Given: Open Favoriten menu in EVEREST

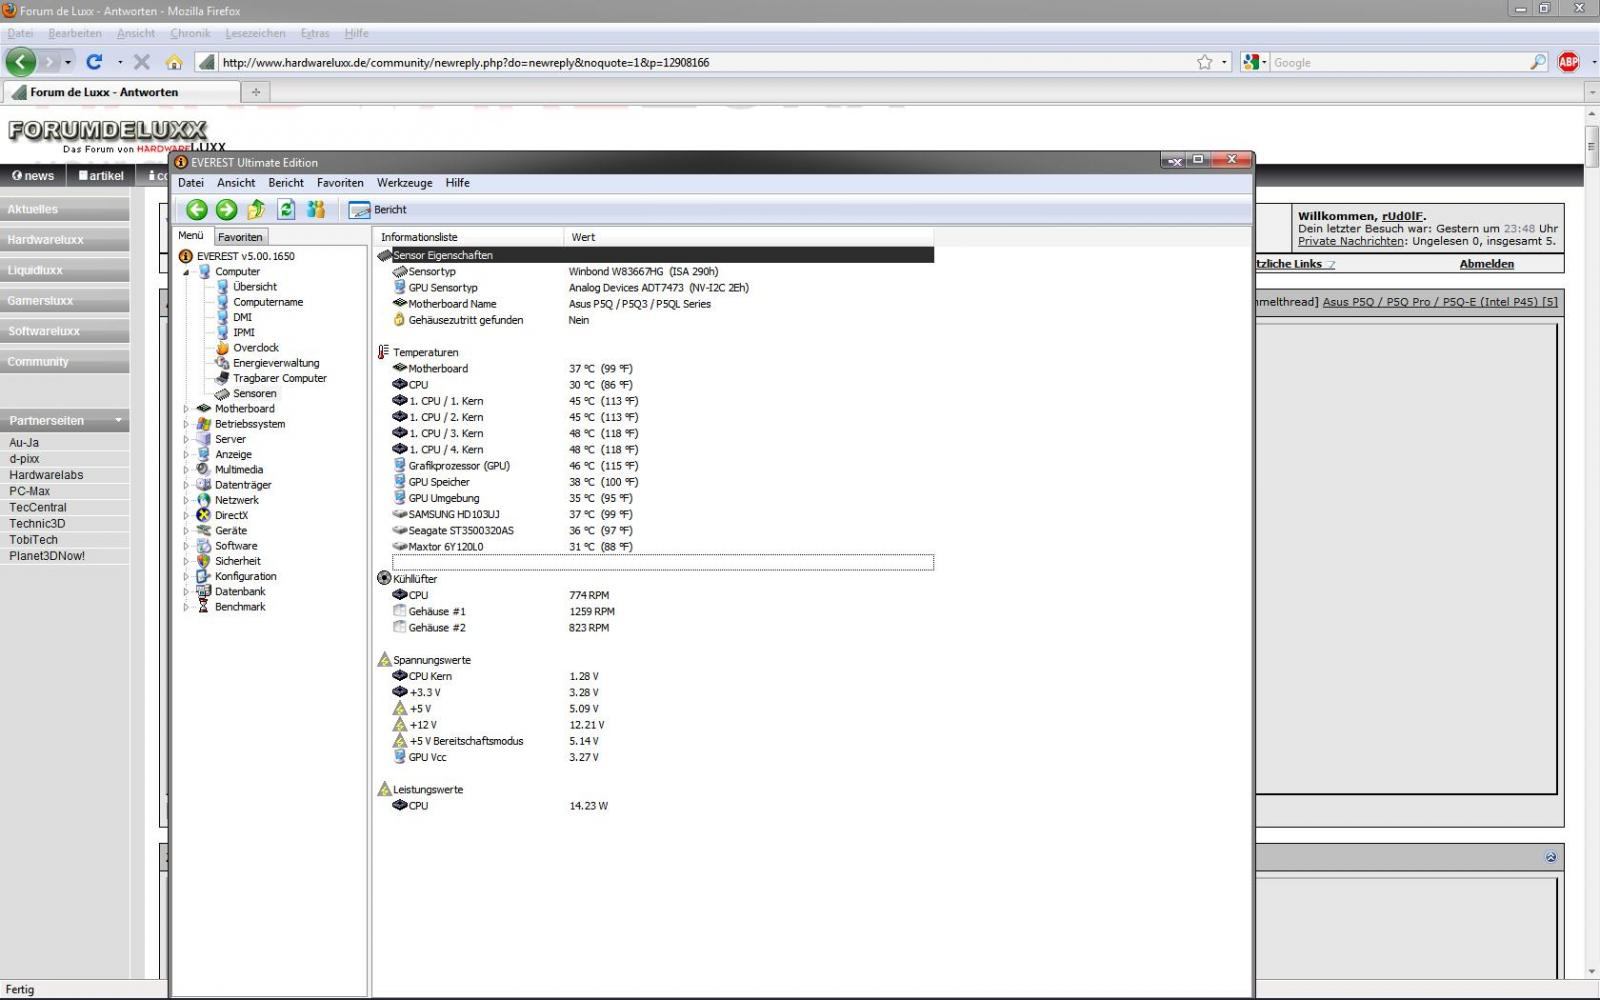Looking at the screenshot, I should point(340,183).
